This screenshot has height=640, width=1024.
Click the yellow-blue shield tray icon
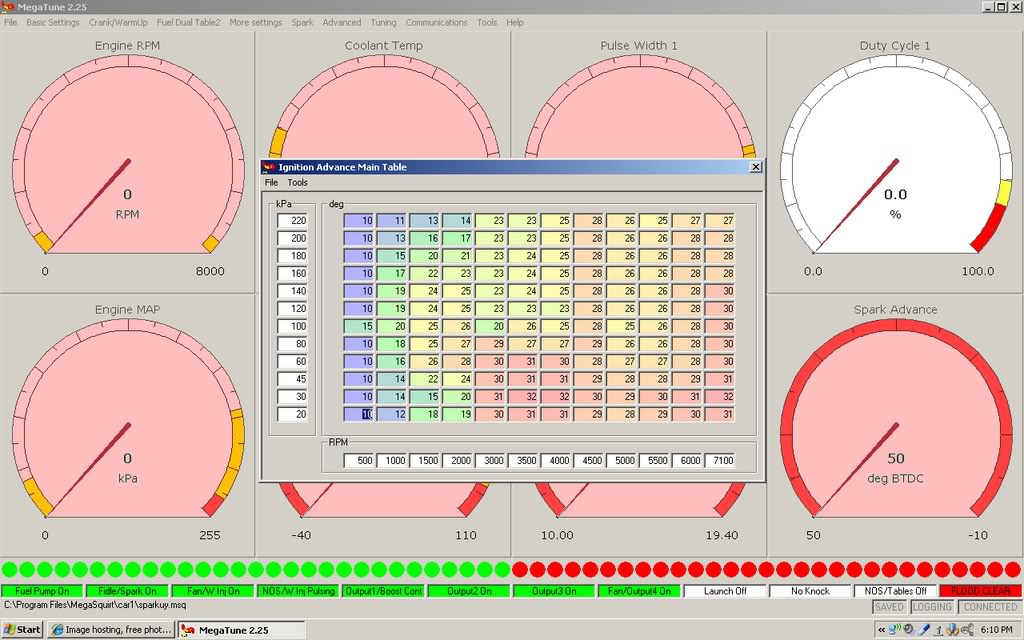(952, 630)
